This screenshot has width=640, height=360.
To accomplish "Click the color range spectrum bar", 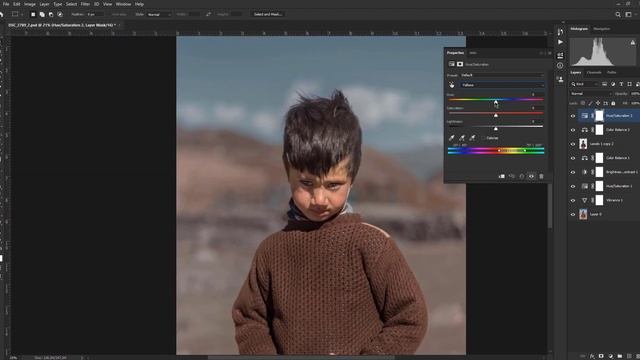I will click(x=496, y=151).
